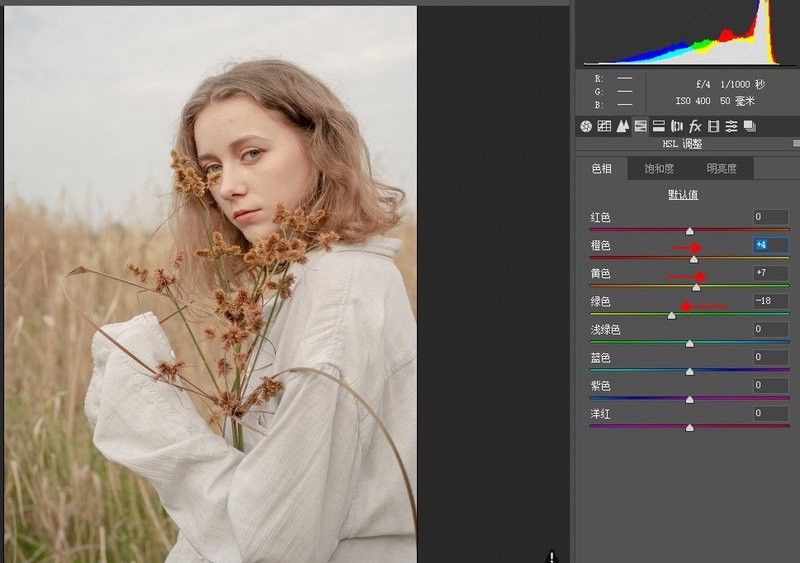This screenshot has height=563, width=800.
Task: Click the 黄色 hue slider handle
Action: (696, 288)
